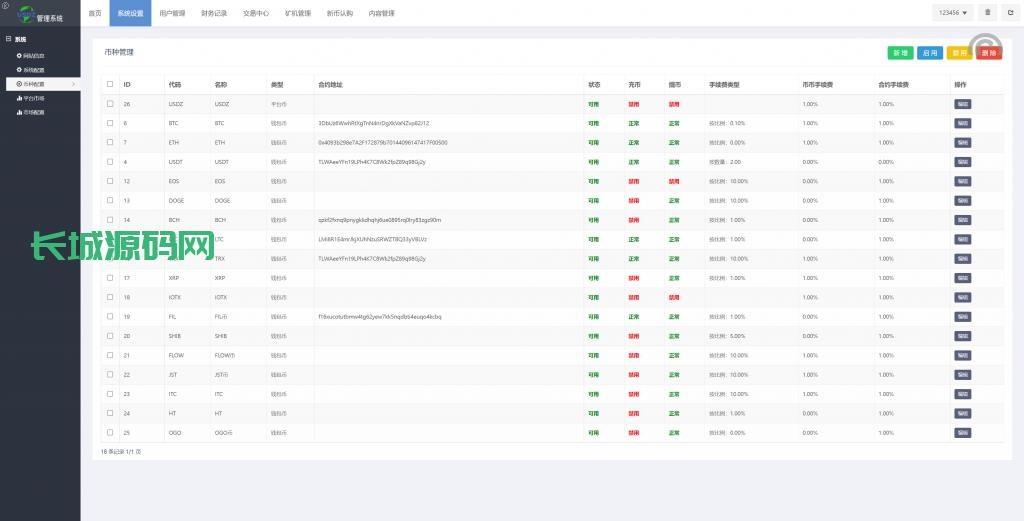Click the circled icon at top-left corner
1024x521 pixels.
coord(5,5)
